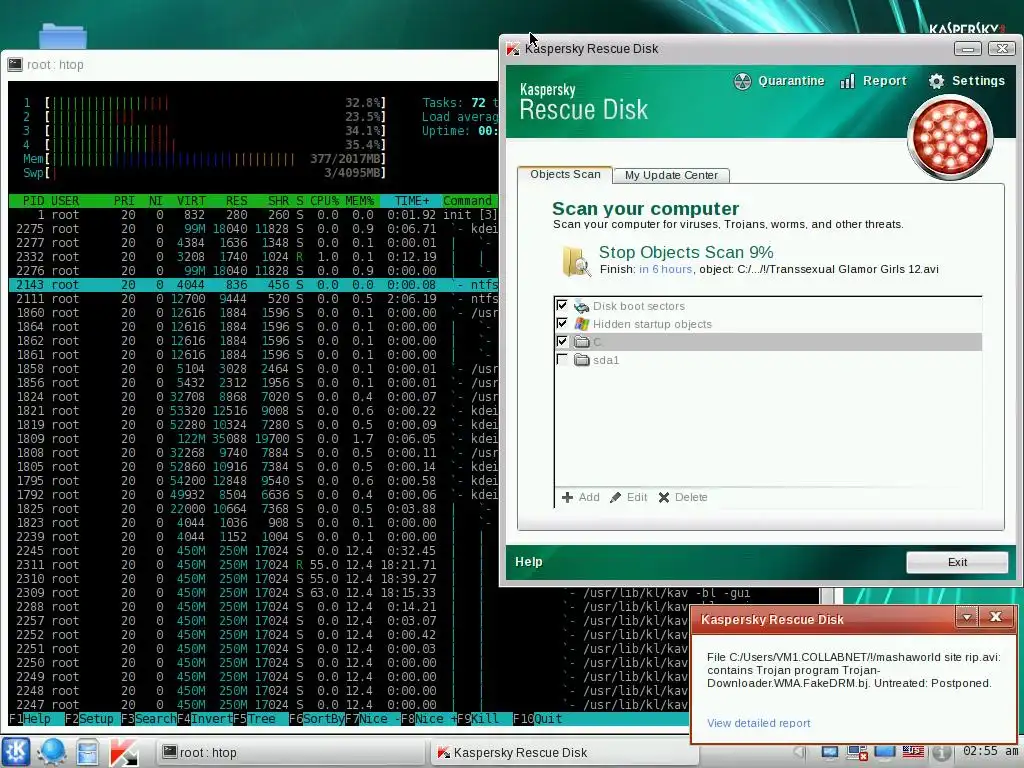Select the sda1 folder icon
1024x768 pixels.
[581, 359]
